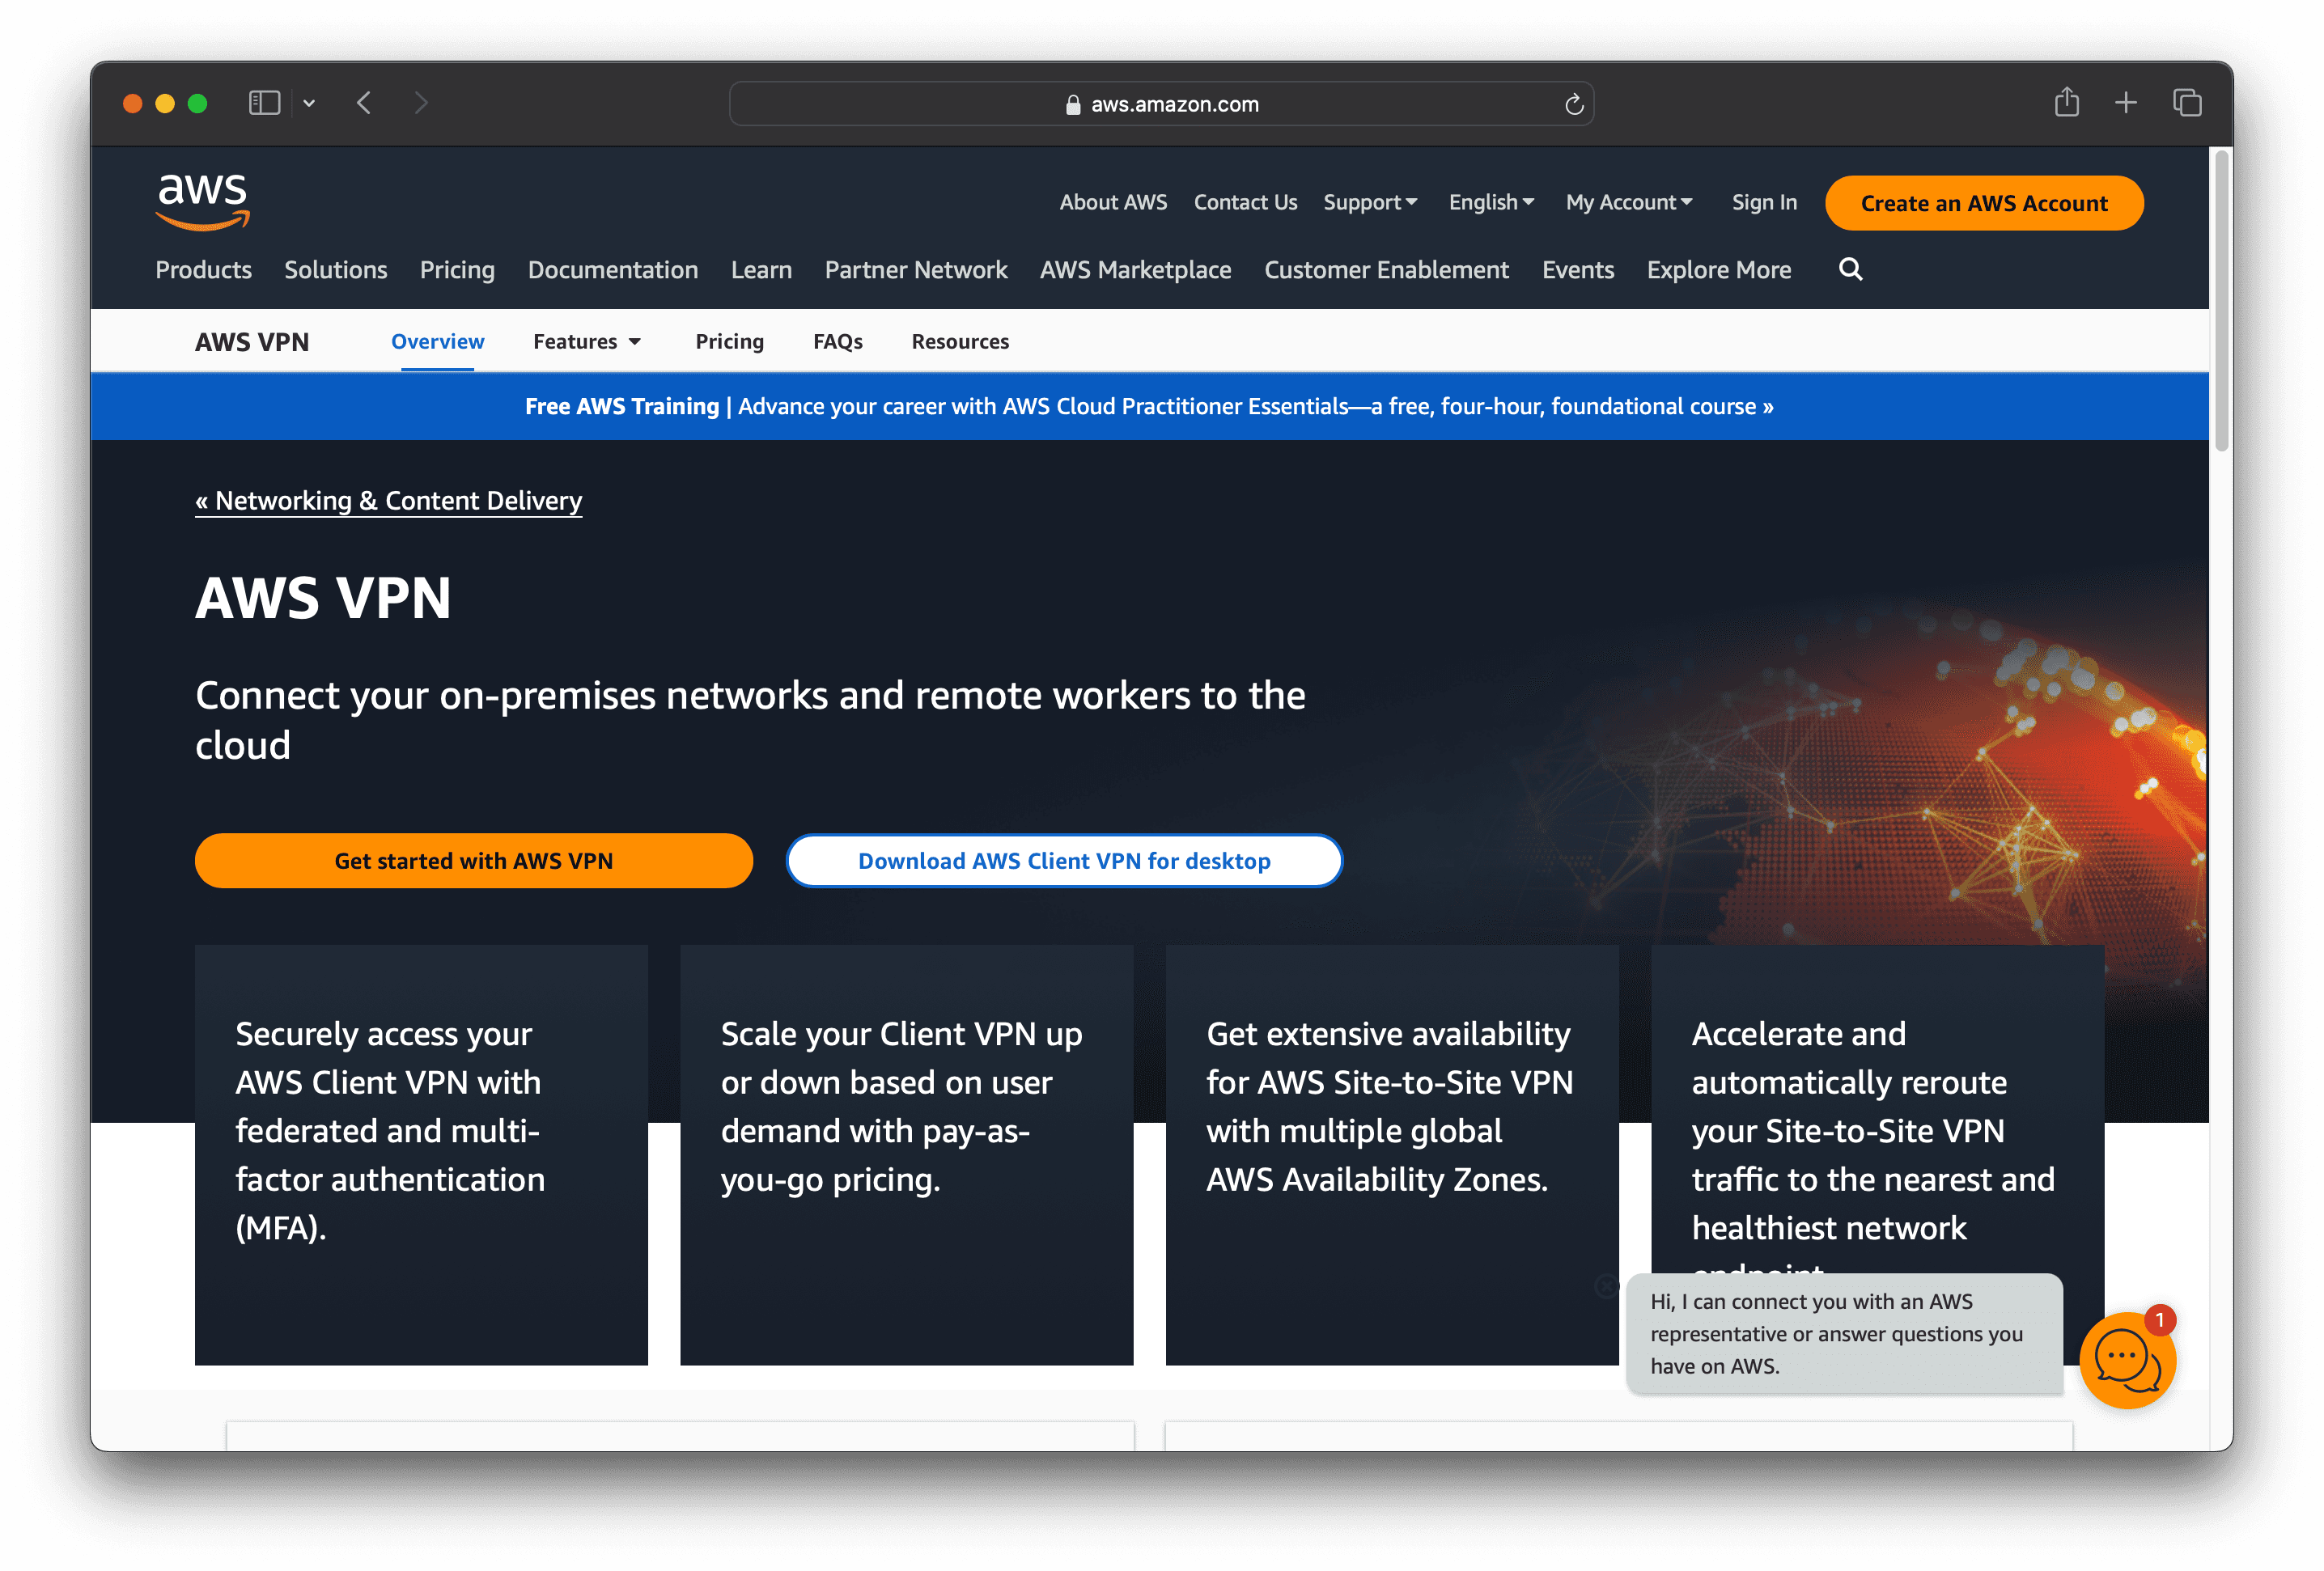
Task: Open the English language dropdown
Action: click(x=1490, y=202)
